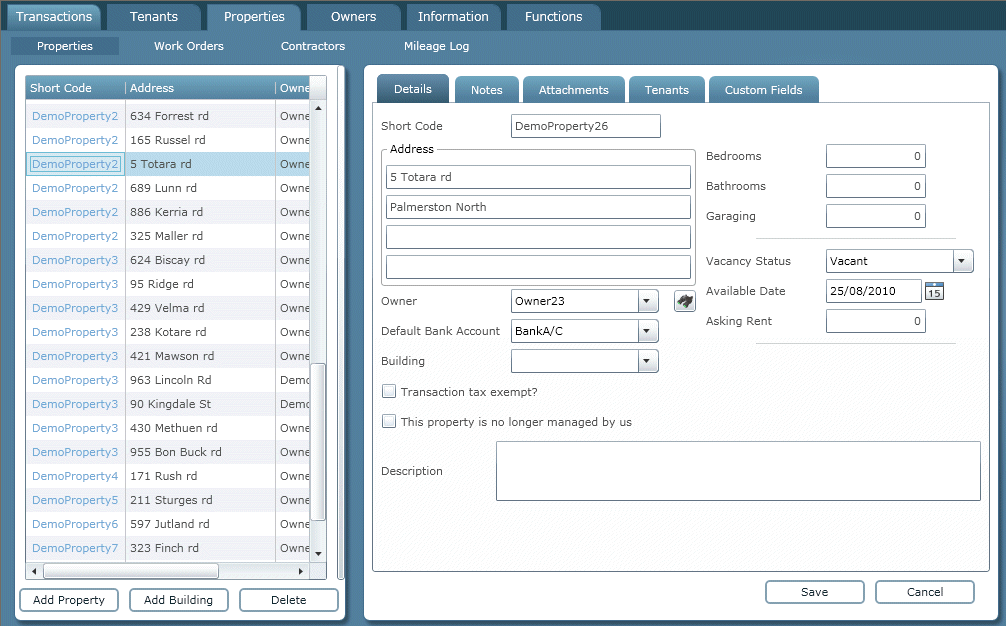Select the 624 Biscay rd row

(168, 260)
